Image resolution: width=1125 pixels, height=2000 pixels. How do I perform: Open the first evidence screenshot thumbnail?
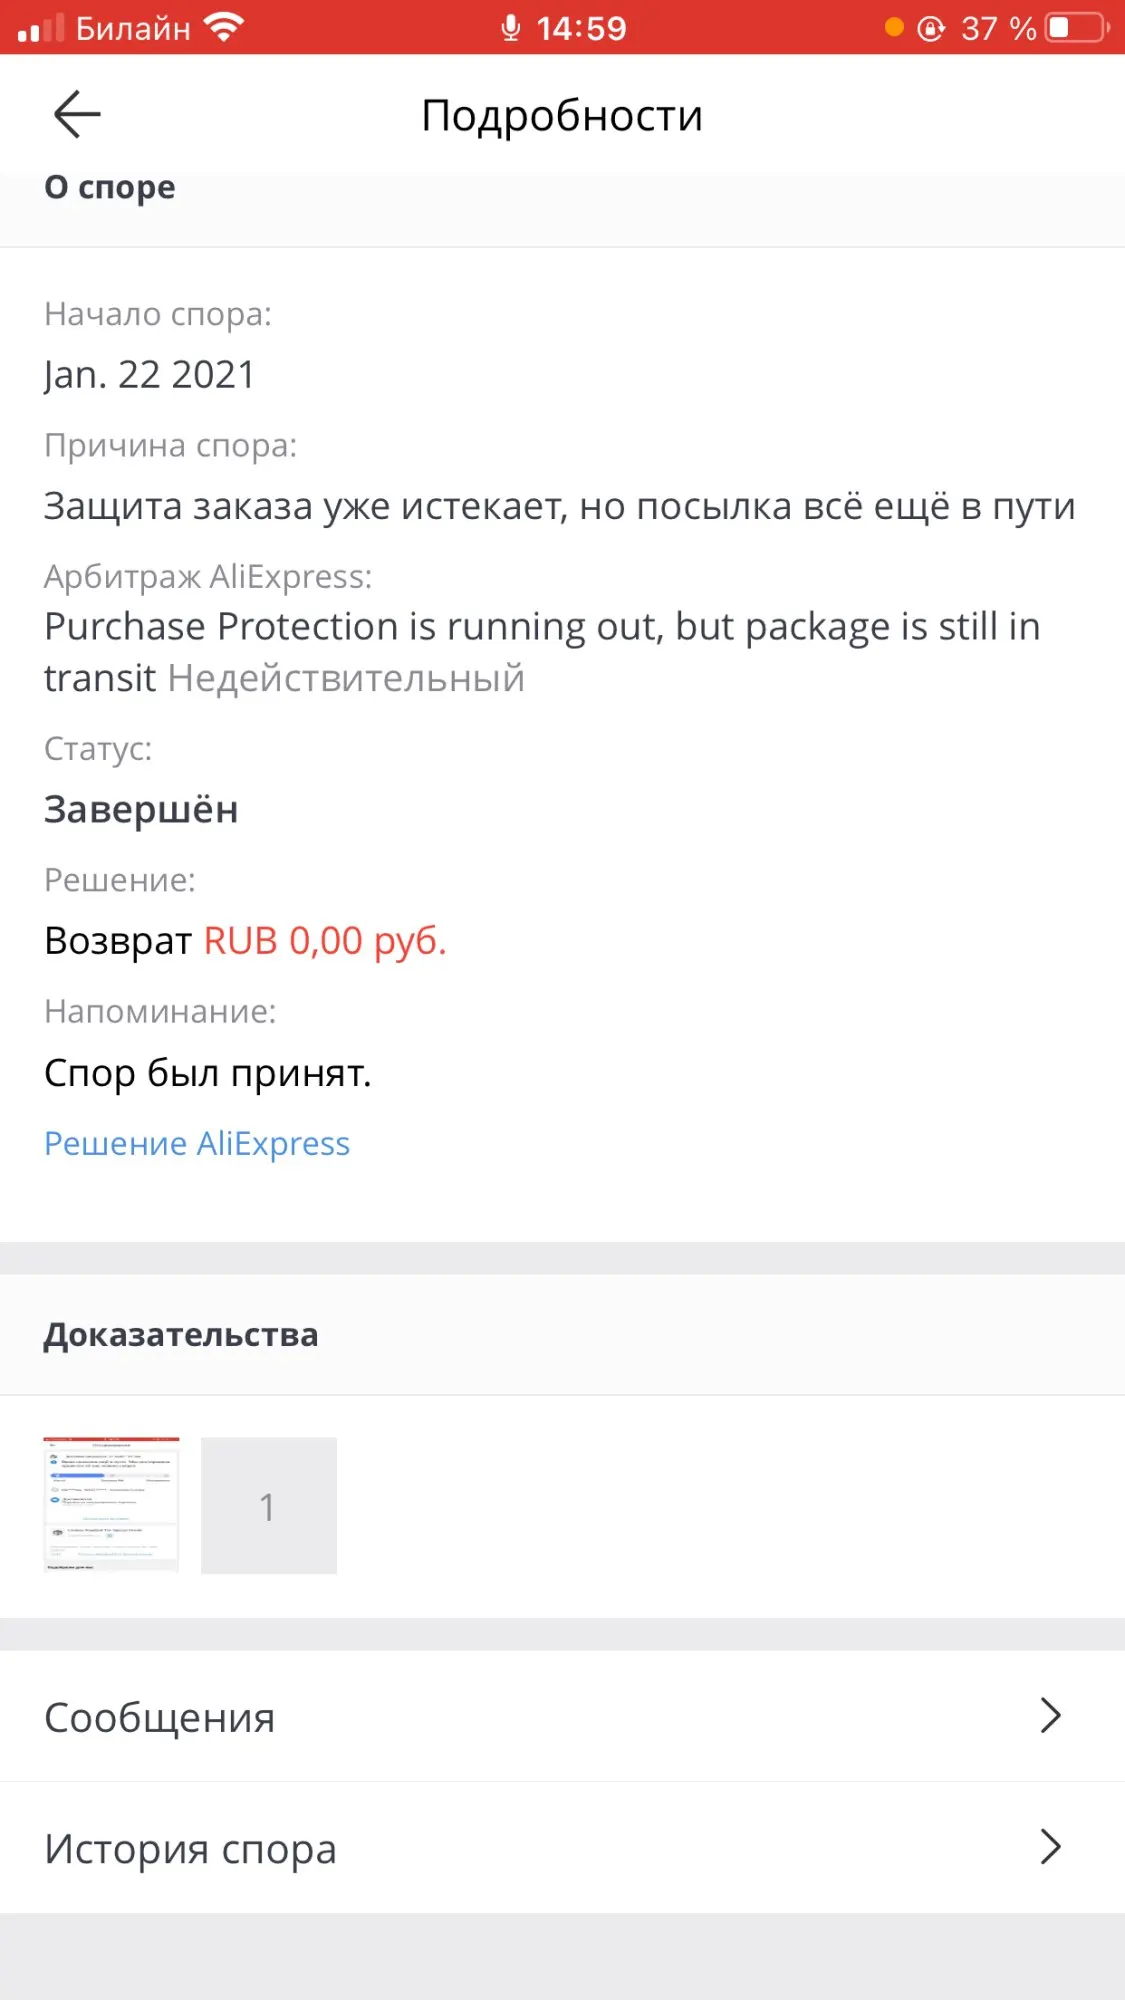click(111, 1505)
